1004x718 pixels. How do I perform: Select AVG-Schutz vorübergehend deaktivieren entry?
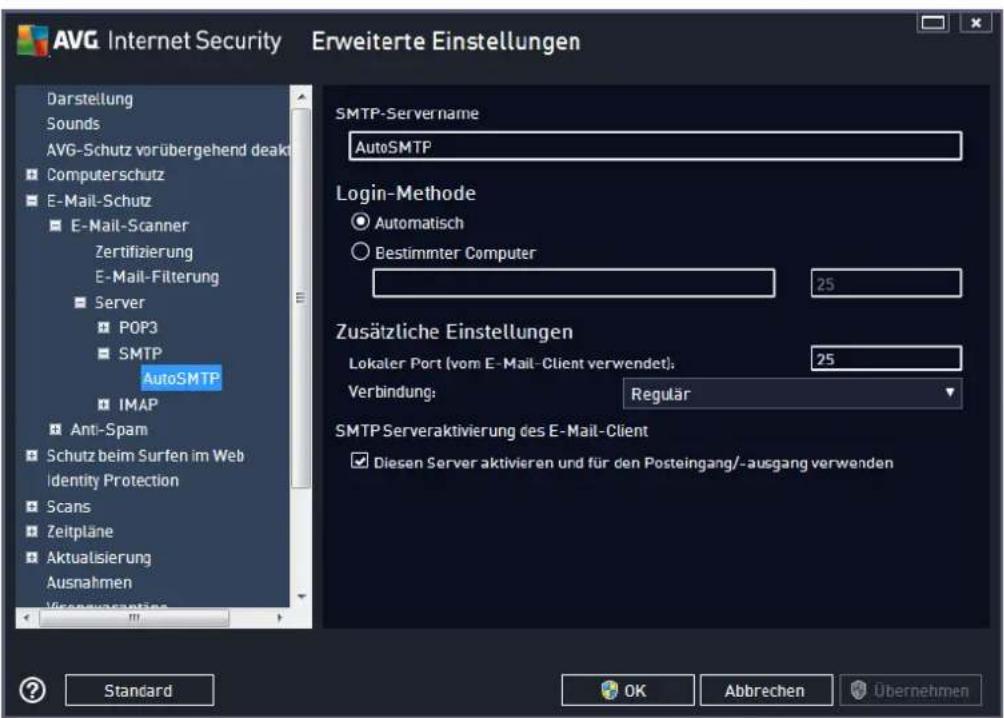[x=168, y=150]
